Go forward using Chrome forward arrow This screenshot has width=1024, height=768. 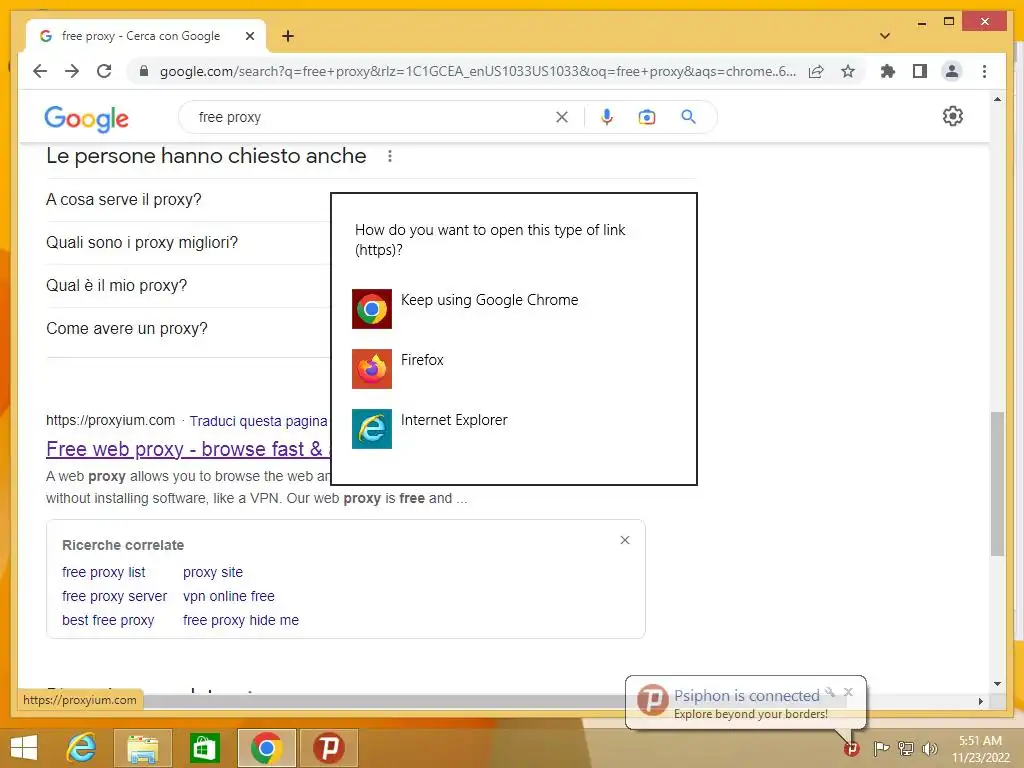coord(72,71)
